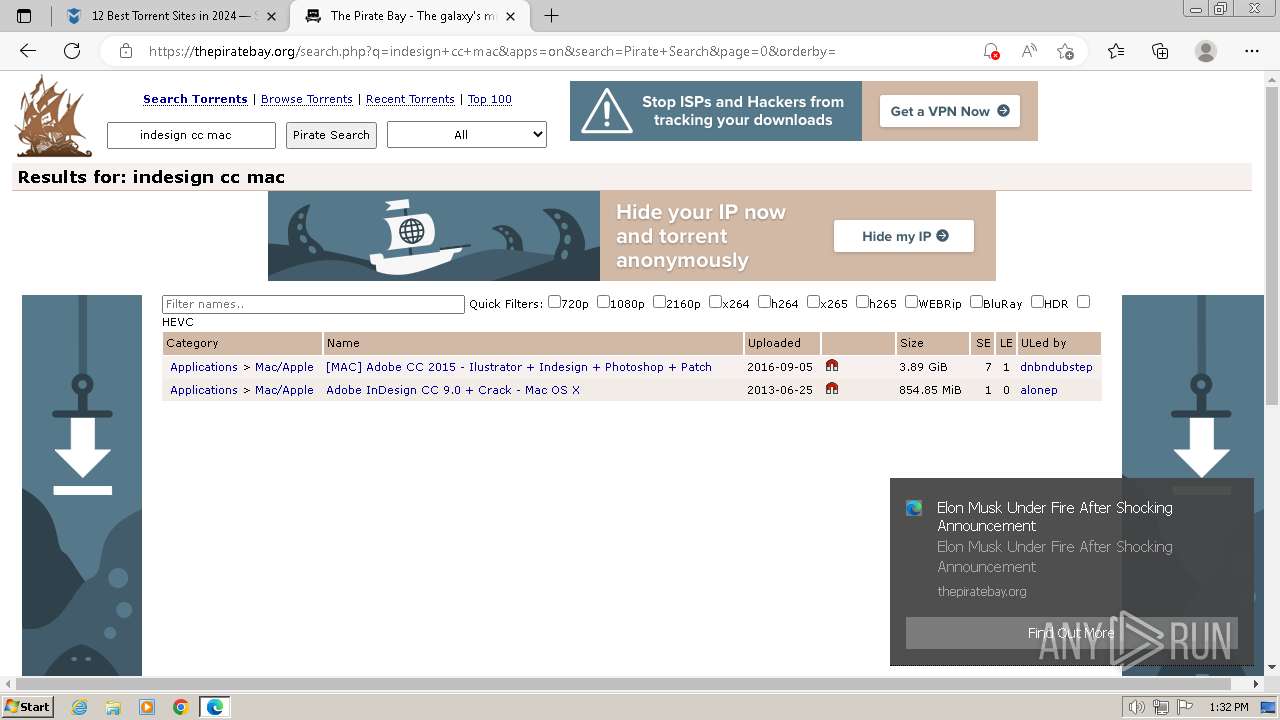Toggle the HDR quick filter

1037,302
